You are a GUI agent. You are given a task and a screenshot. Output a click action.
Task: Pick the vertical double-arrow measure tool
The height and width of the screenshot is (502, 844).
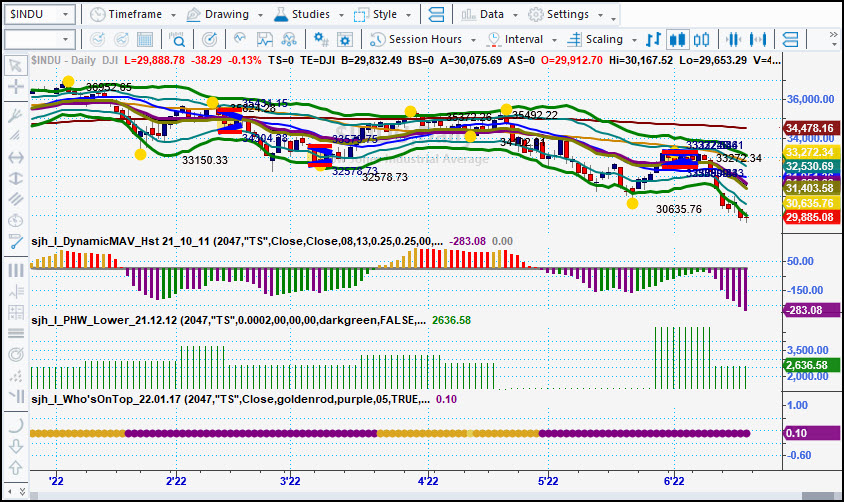coord(16,178)
